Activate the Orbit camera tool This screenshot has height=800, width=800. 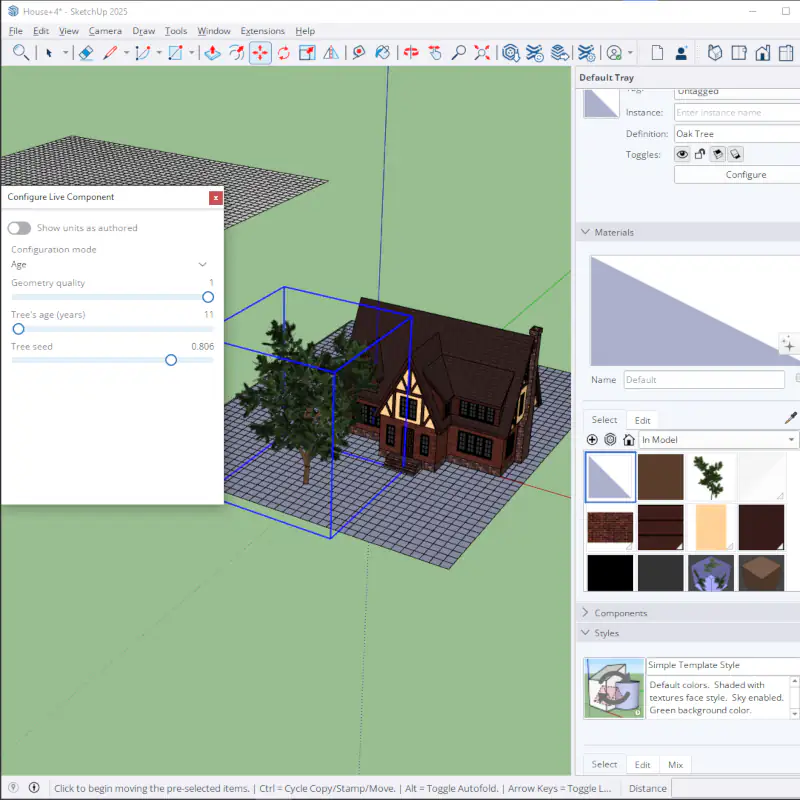point(410,53)
